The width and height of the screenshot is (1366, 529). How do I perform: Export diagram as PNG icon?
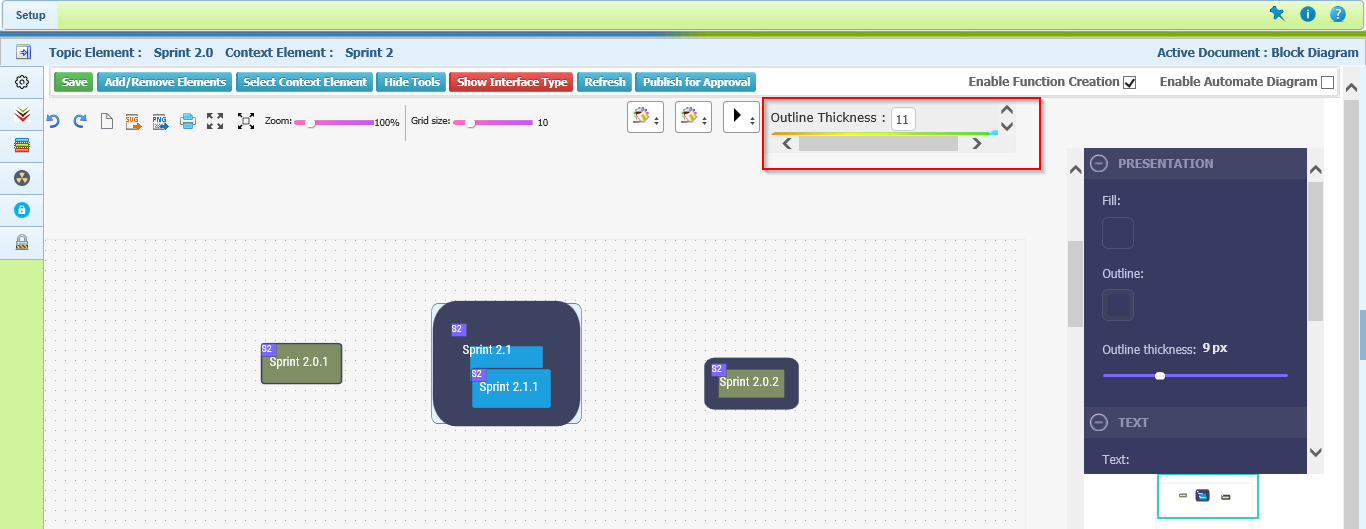tap(160, 121)
